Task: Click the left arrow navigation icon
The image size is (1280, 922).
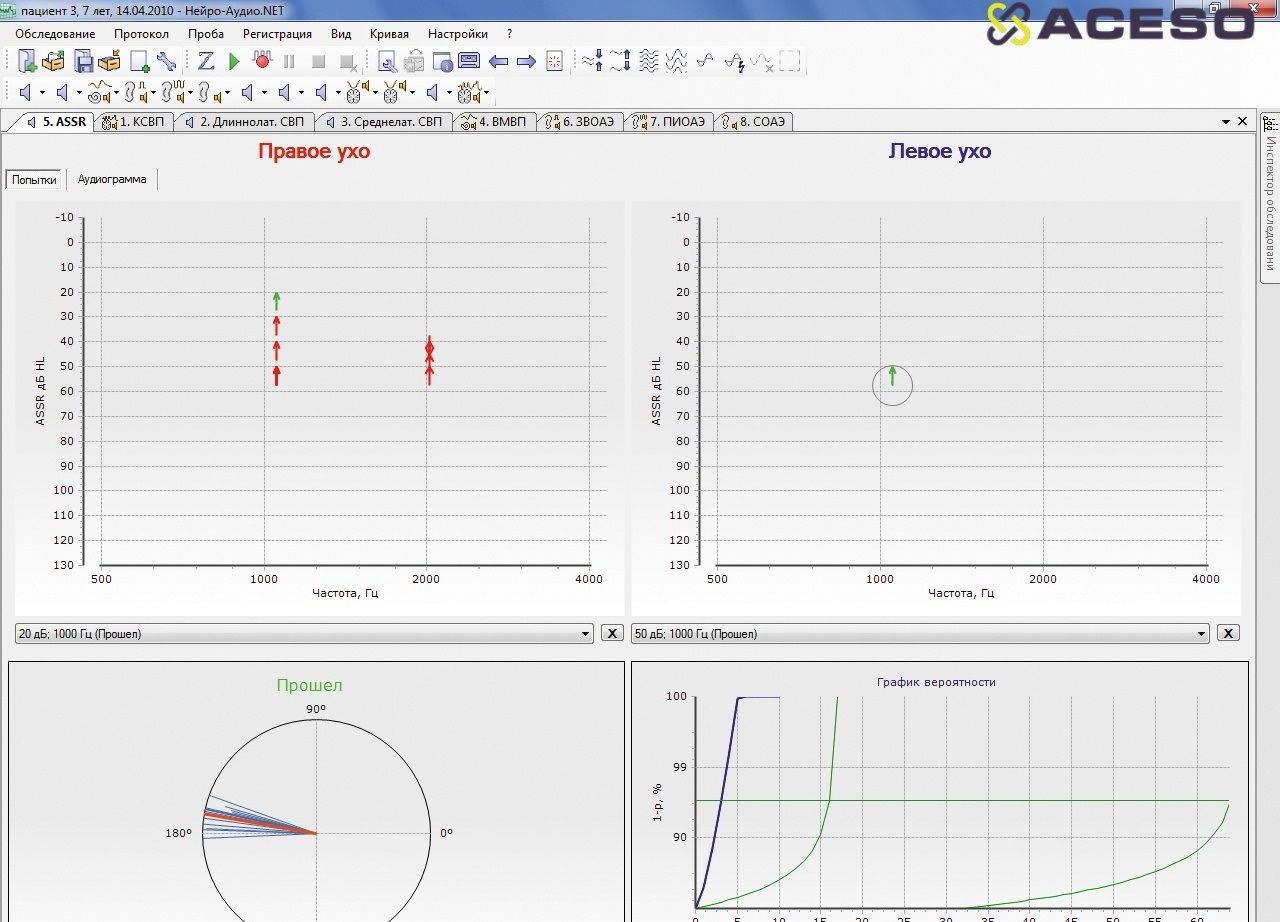Action: click(498, 62)
